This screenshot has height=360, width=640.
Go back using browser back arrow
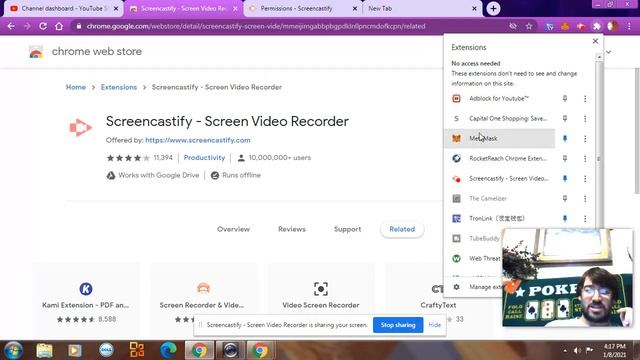[11, 26]
